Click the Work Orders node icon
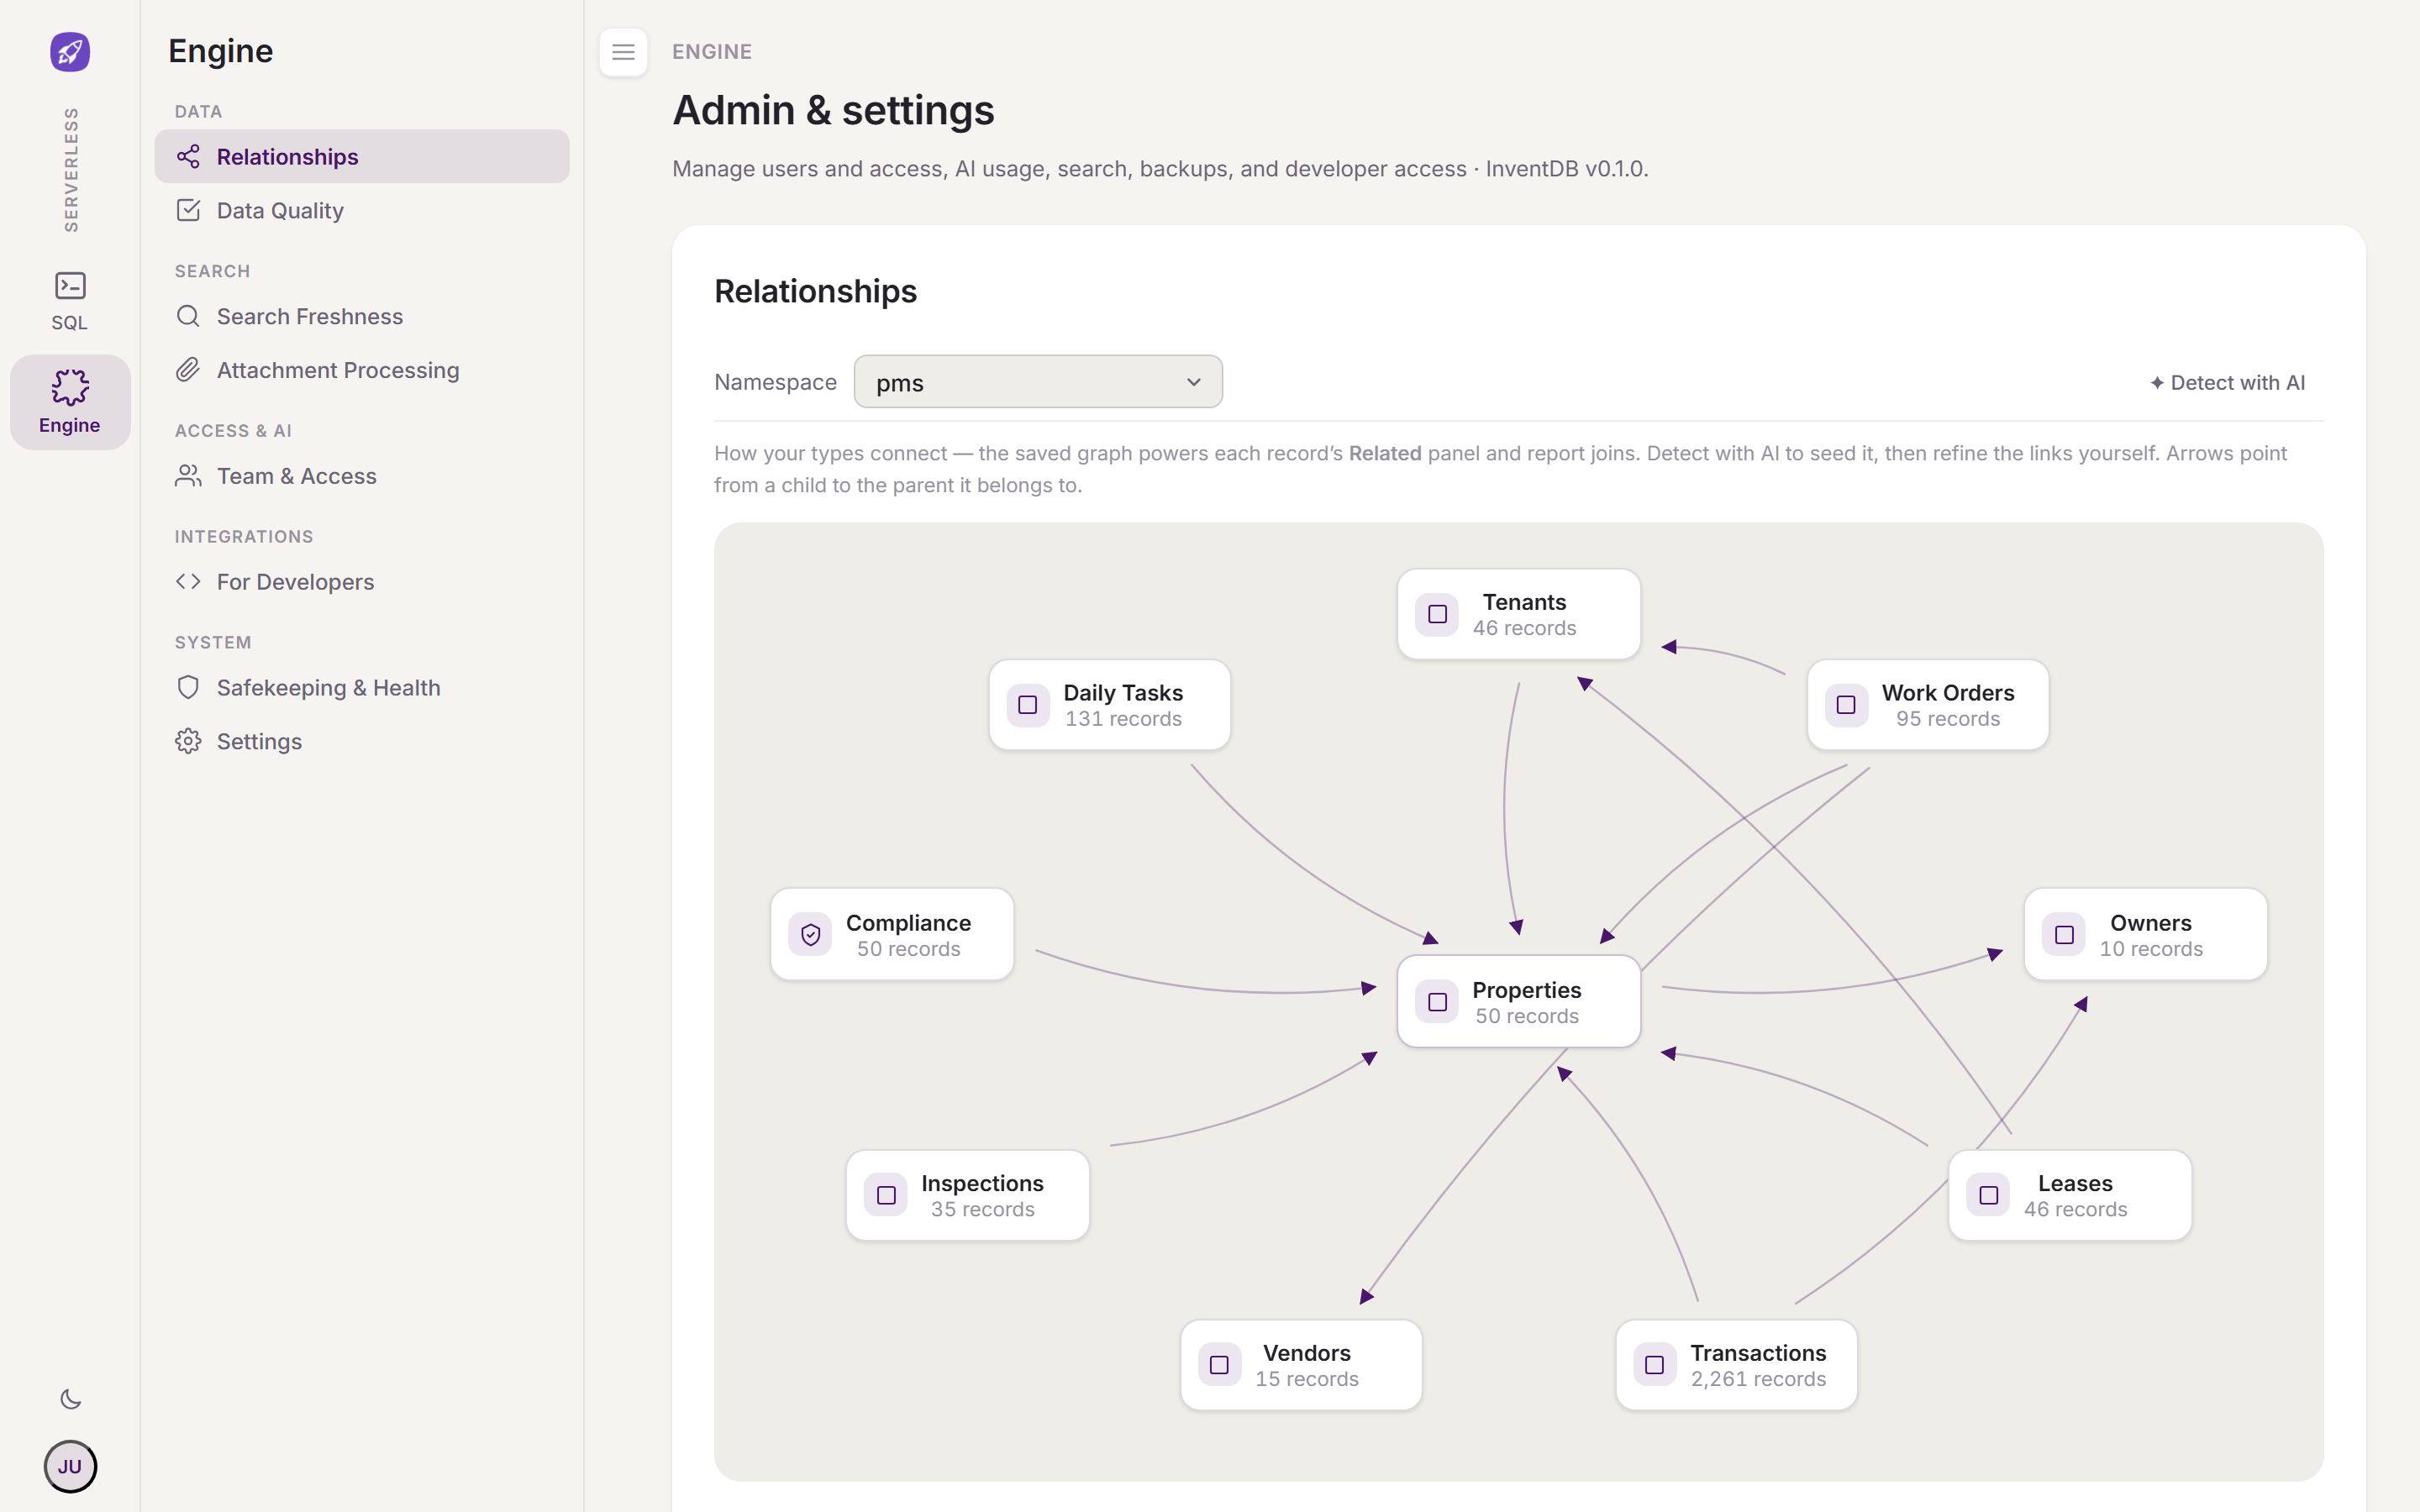 pos(1846,705)
